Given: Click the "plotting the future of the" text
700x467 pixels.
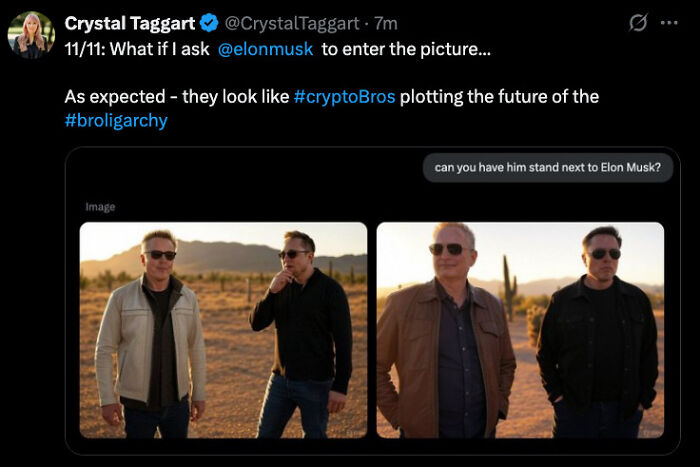Looking at the screenshot, I should [499, 97].
